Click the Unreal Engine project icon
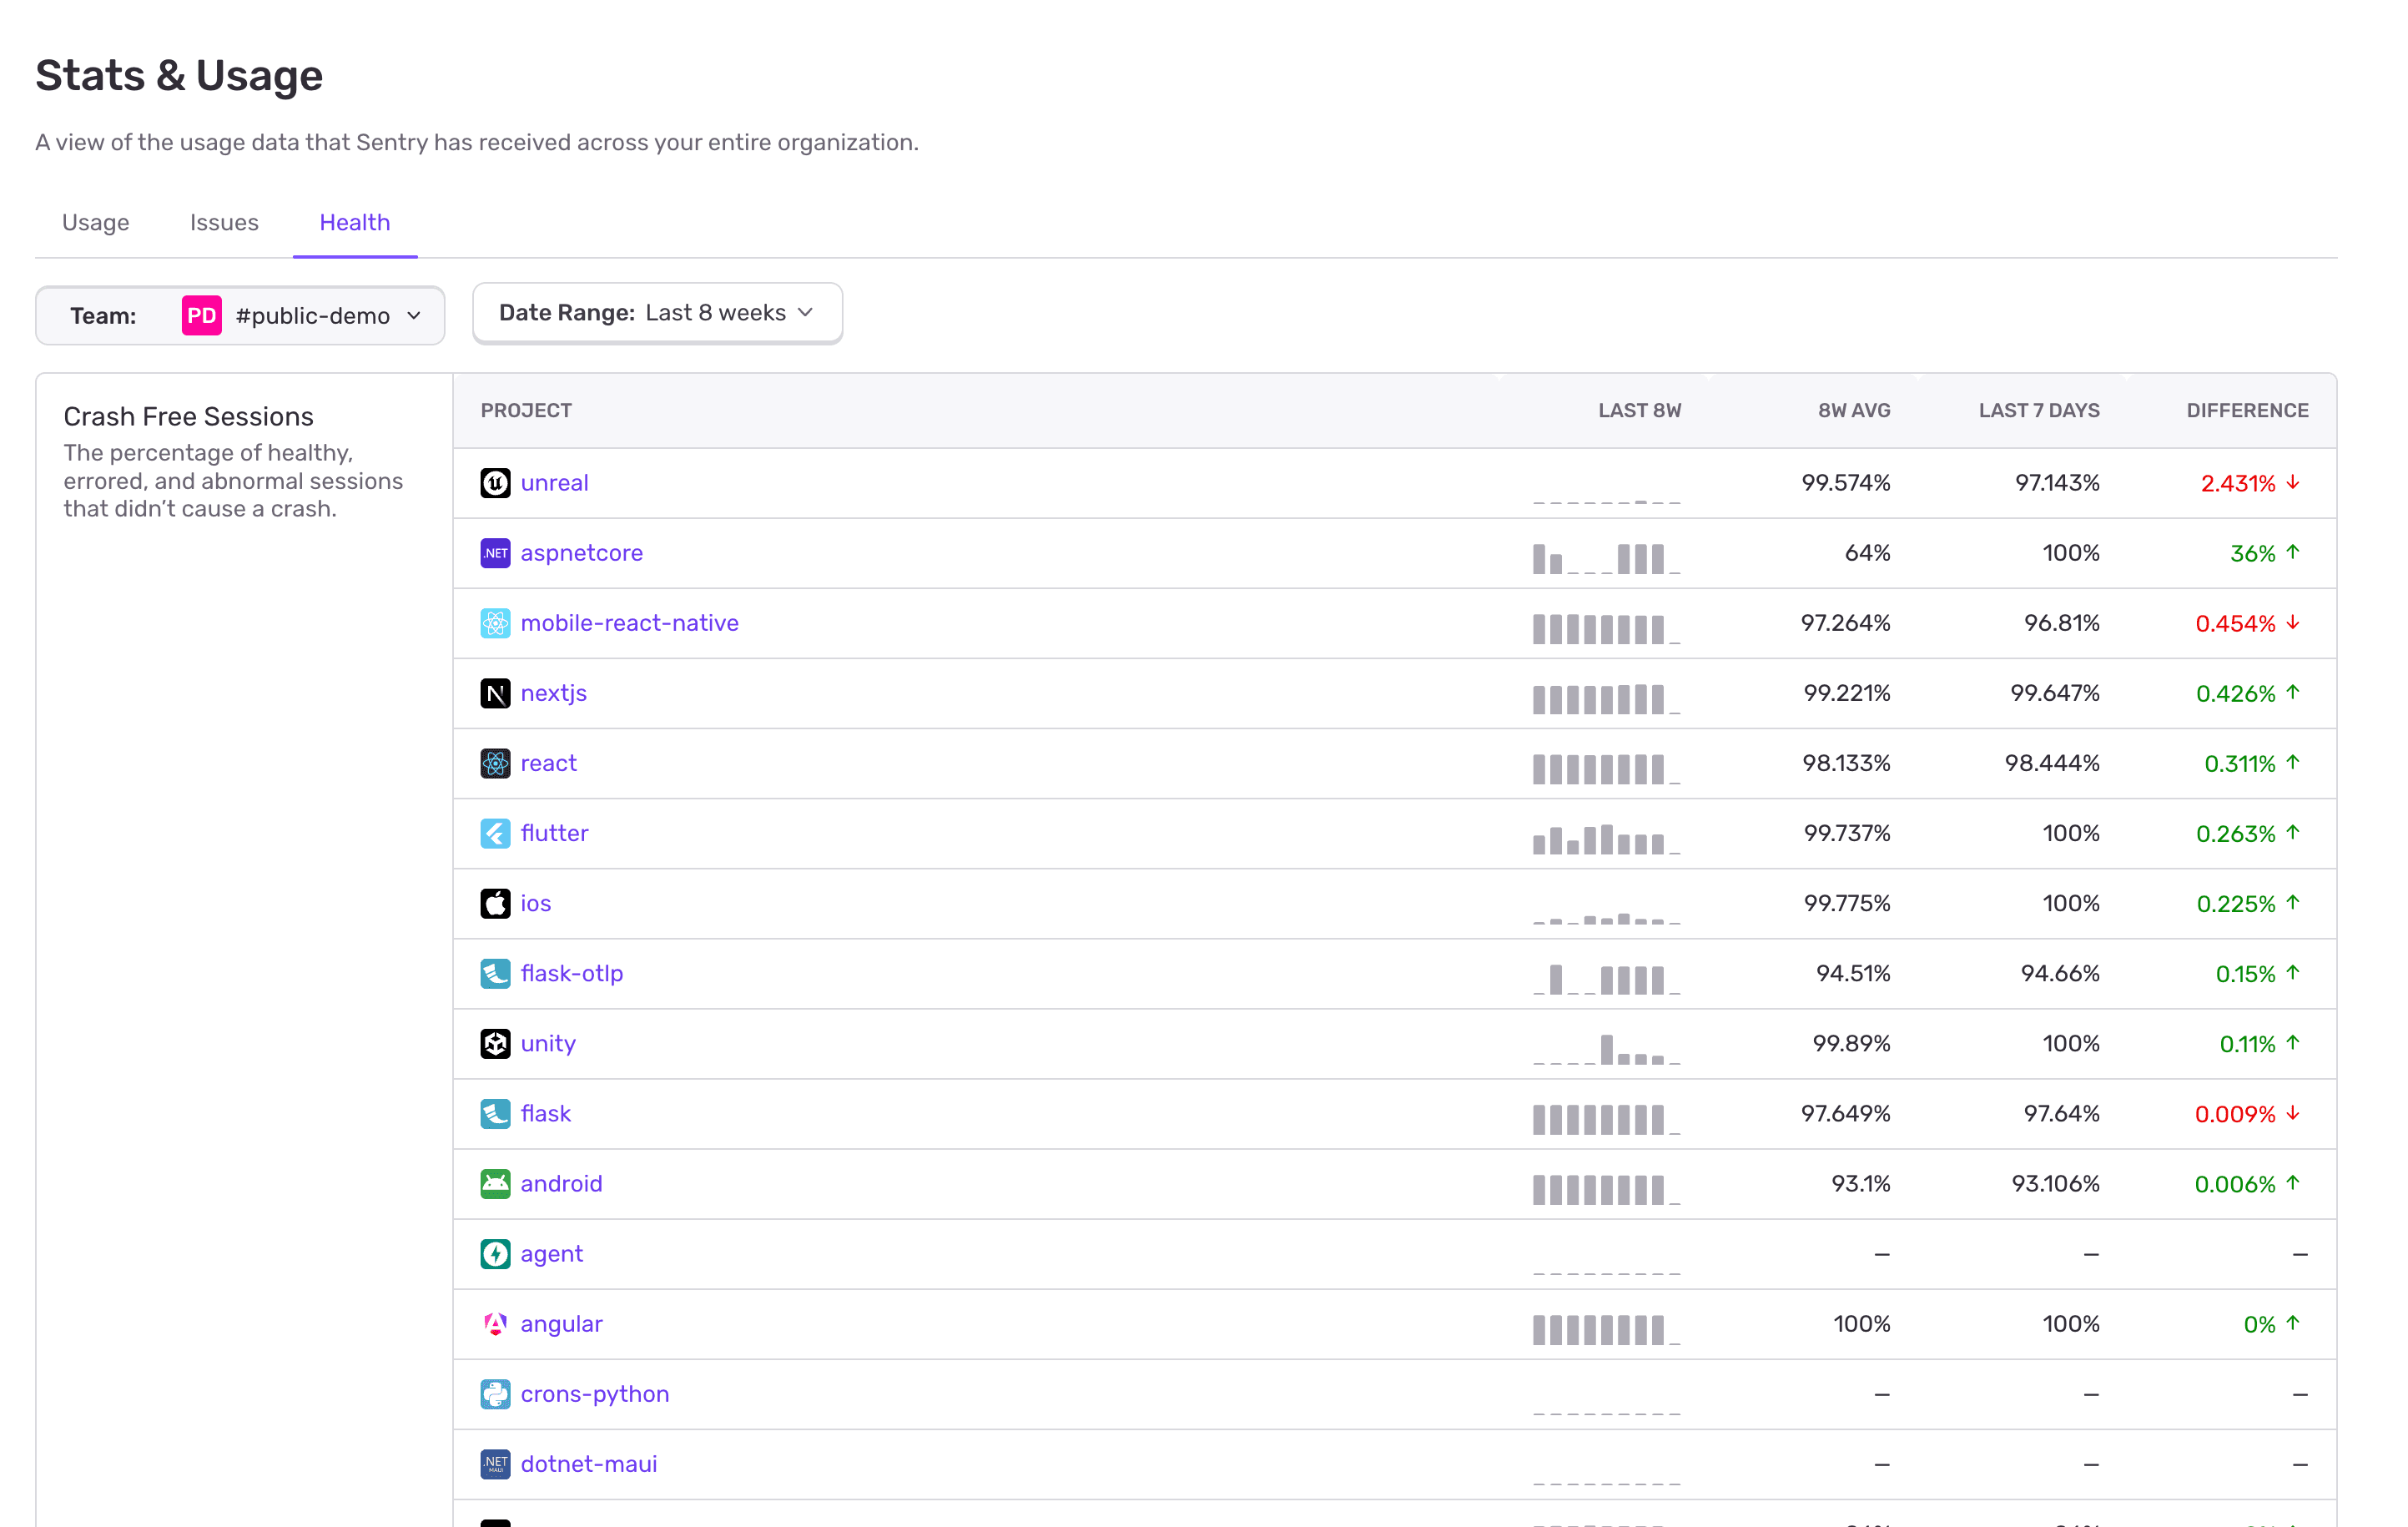The width and height of the screenshot is (2408, 1527). [x=496, y=483]
